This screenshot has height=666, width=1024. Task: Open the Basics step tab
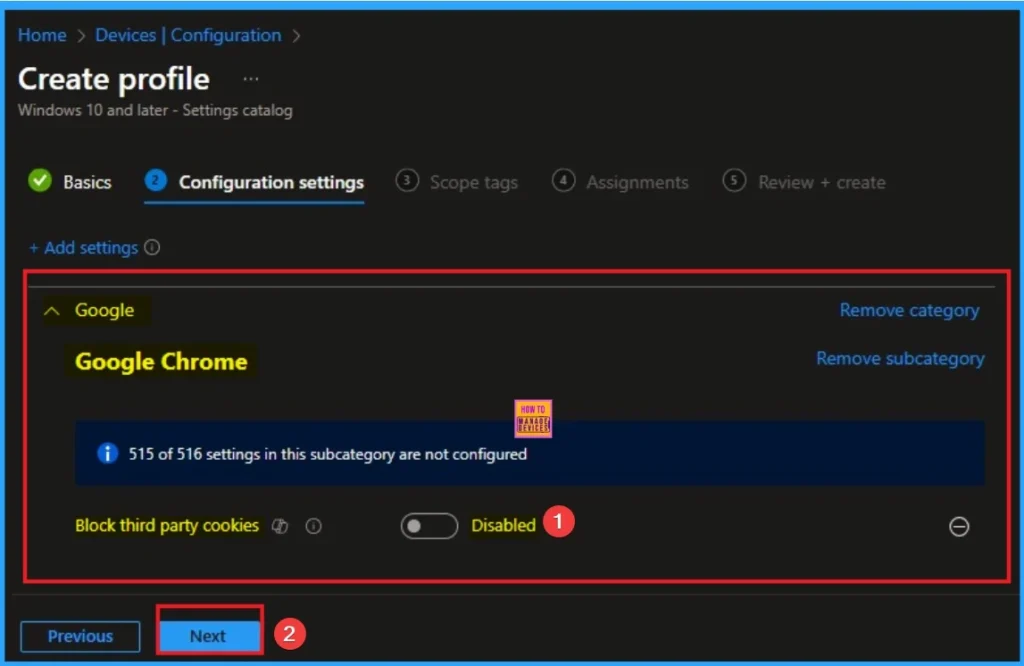(70, 182)
